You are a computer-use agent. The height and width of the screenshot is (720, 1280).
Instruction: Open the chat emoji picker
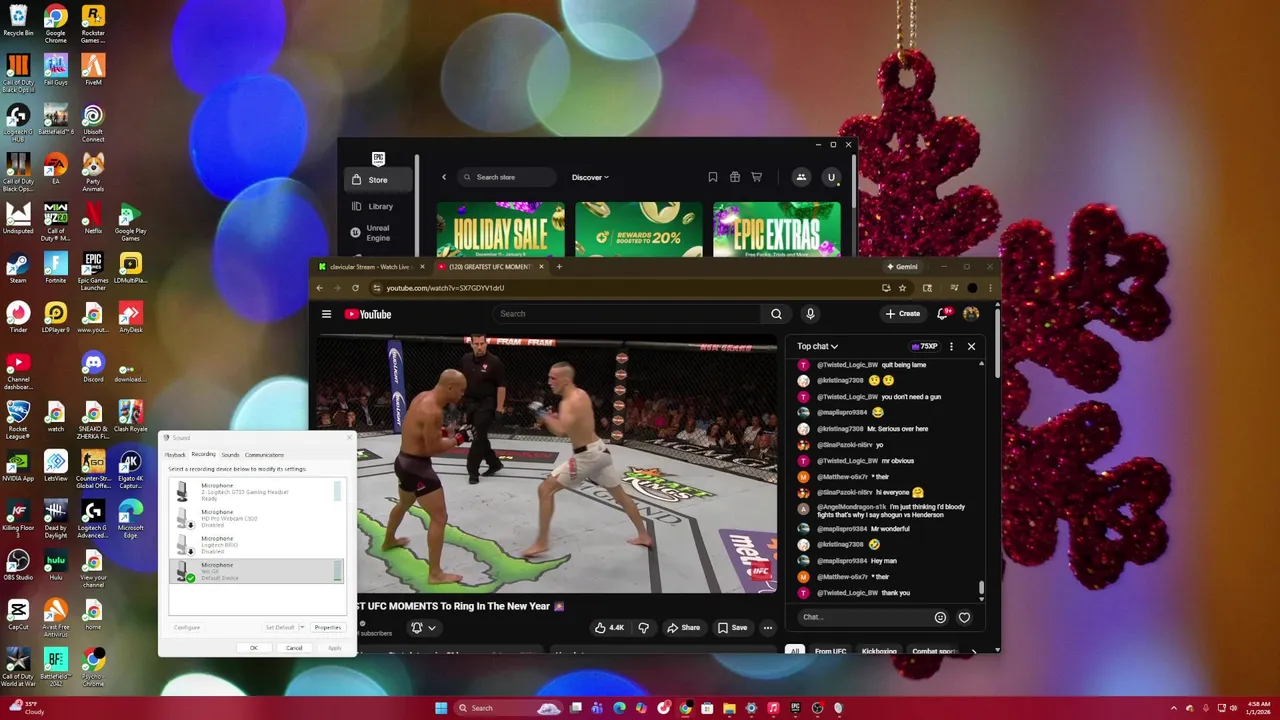pyautogui.click(x=940, y=617)
